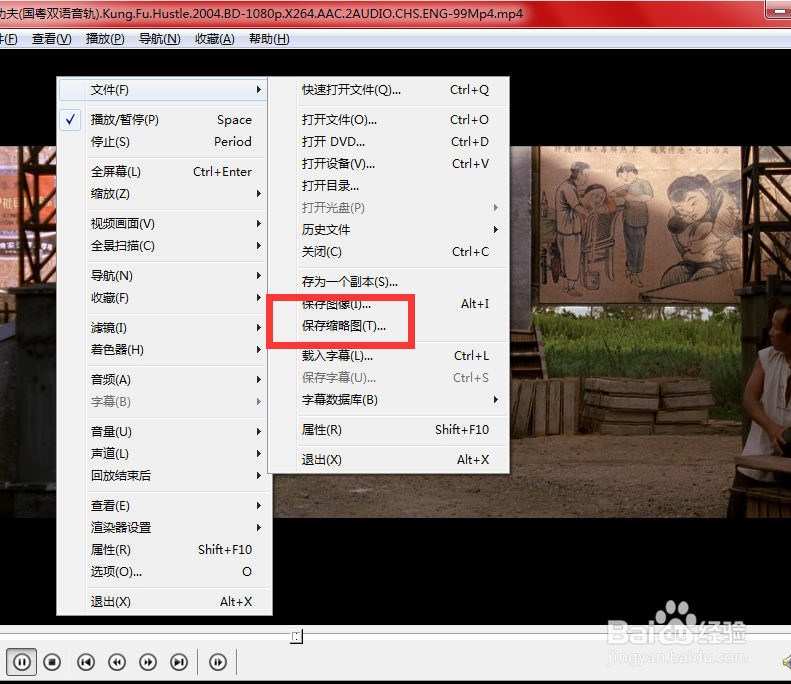Open the 查看(E) submenu
Screen dimensions: 791x684
click(x=163, y=506)
